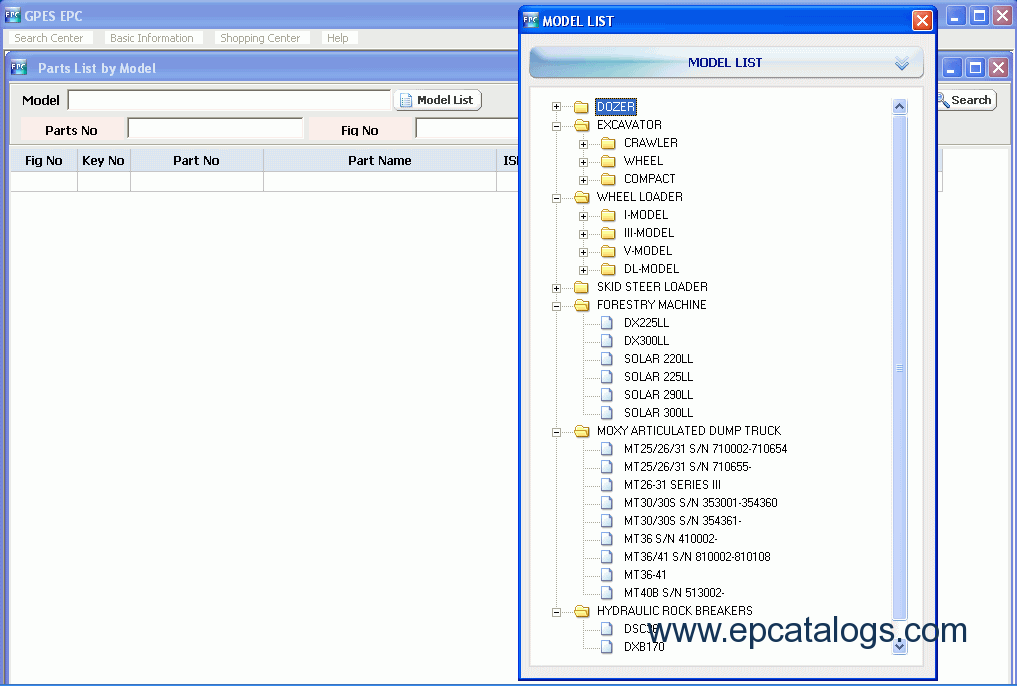Image resolution: width=1017 pixels, height=686 pixels.
Task: Click the Fig No column header
Action: (43, 161)
